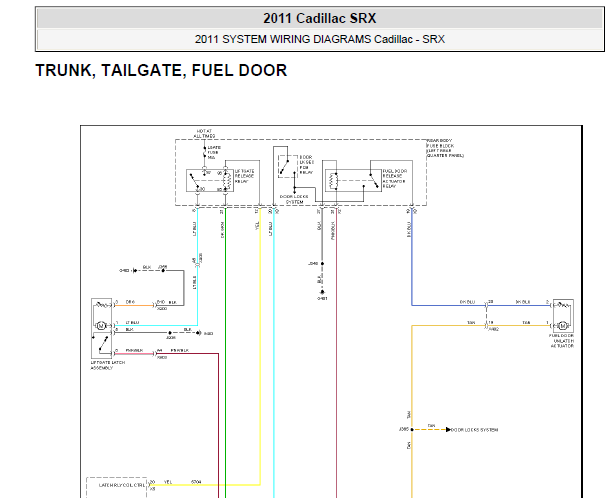Click the "ORG" label on the orange wire
607x498 pixels.
coord(130,302)
